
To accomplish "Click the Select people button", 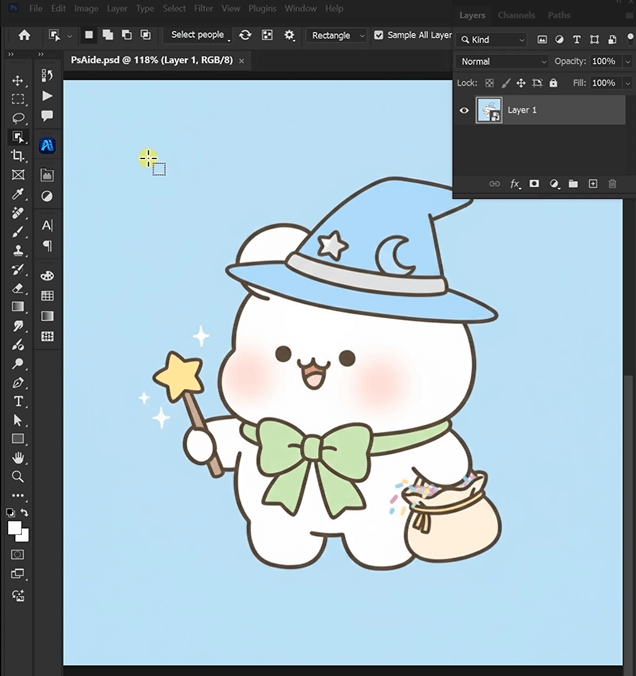I will [198, 35].
